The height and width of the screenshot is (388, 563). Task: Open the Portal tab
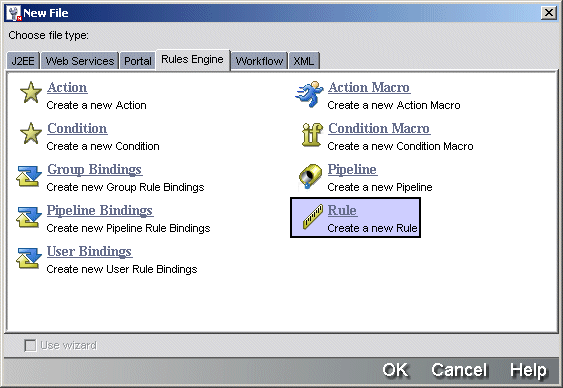pos(138,61)
